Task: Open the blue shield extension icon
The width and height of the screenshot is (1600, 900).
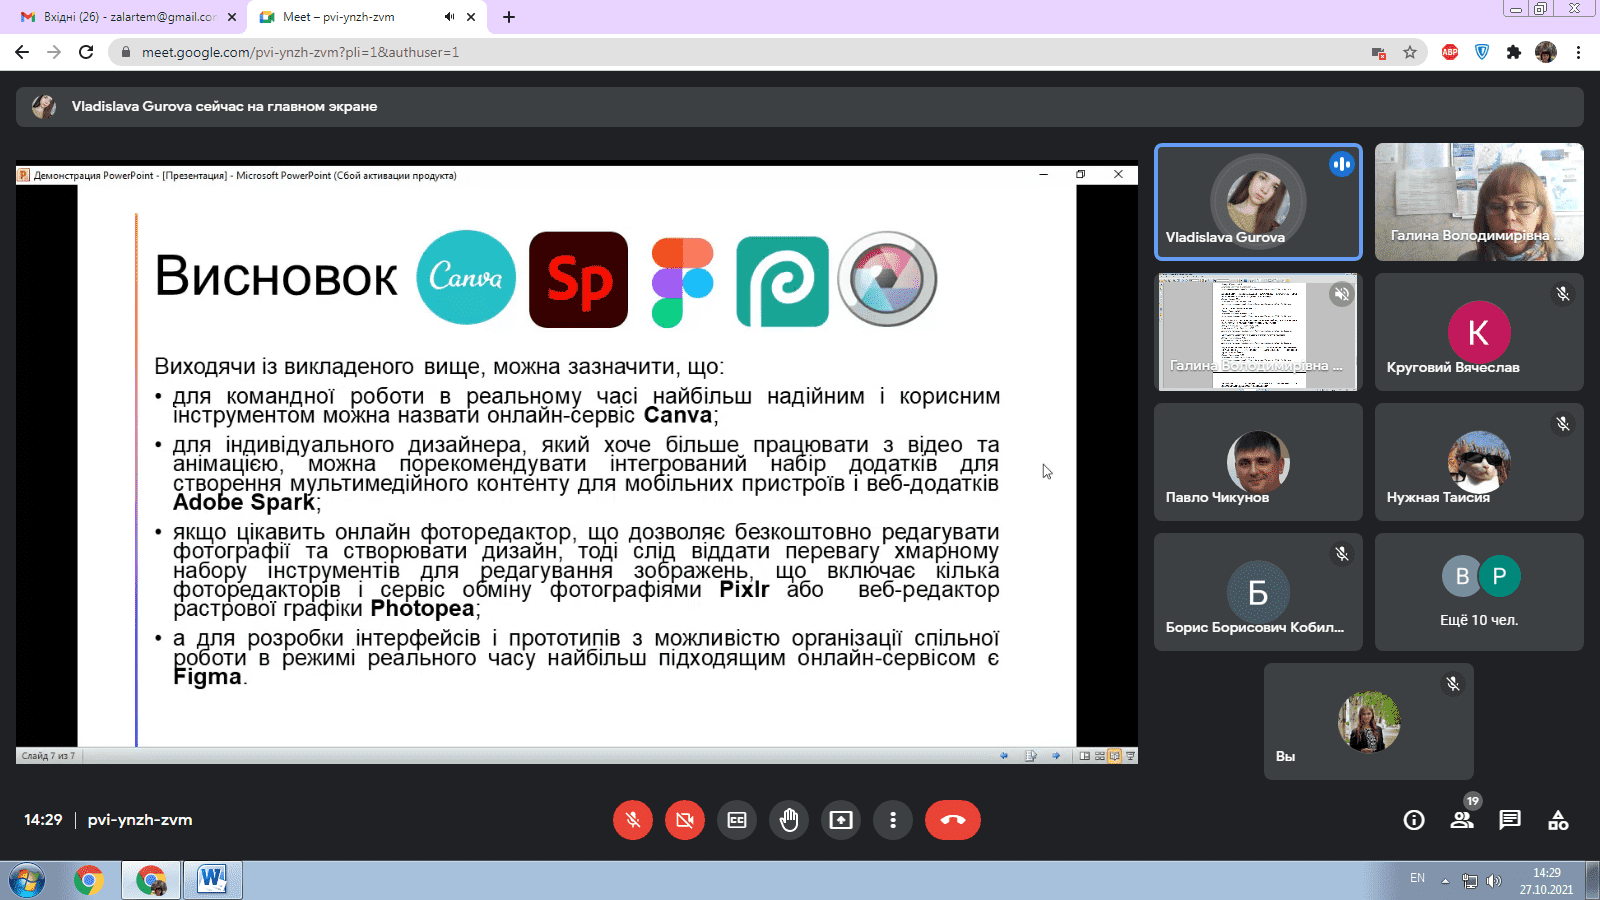Action: (1482, 52)
